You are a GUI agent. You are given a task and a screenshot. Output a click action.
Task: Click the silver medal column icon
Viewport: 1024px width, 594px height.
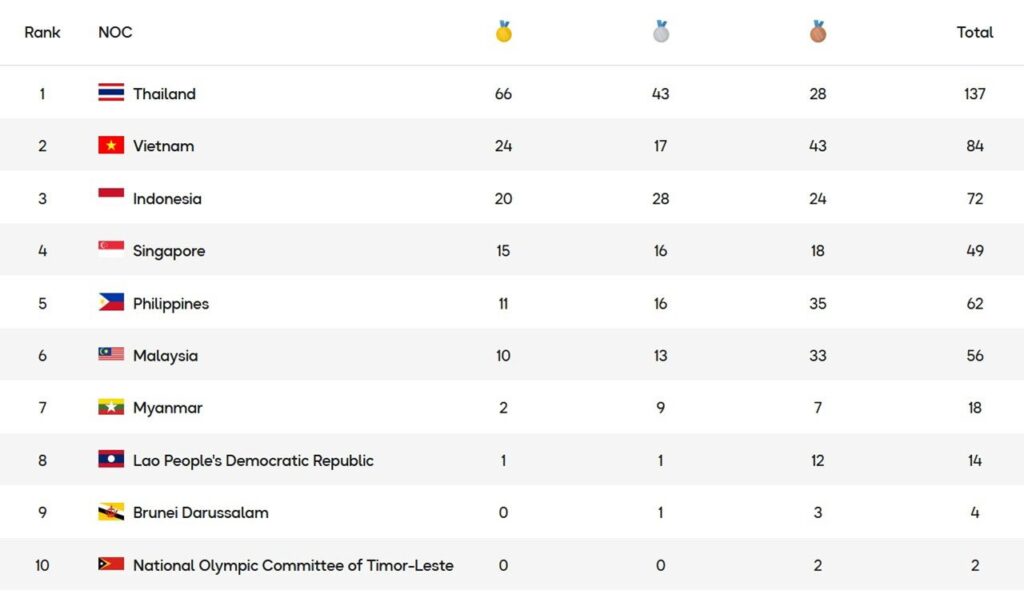661,32
